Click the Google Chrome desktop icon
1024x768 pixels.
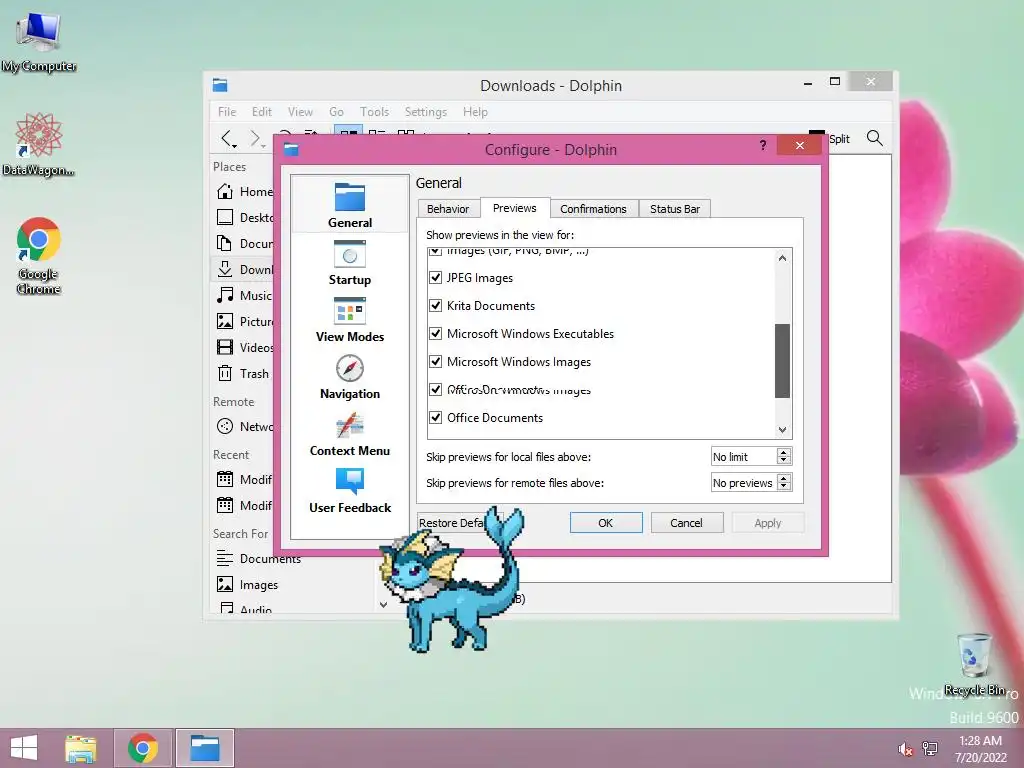39,255
